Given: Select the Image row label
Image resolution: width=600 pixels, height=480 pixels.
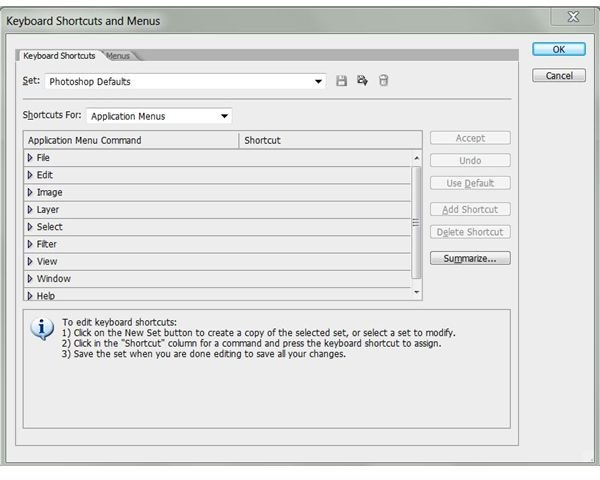Looking at the screenshot, I should 49,192.
